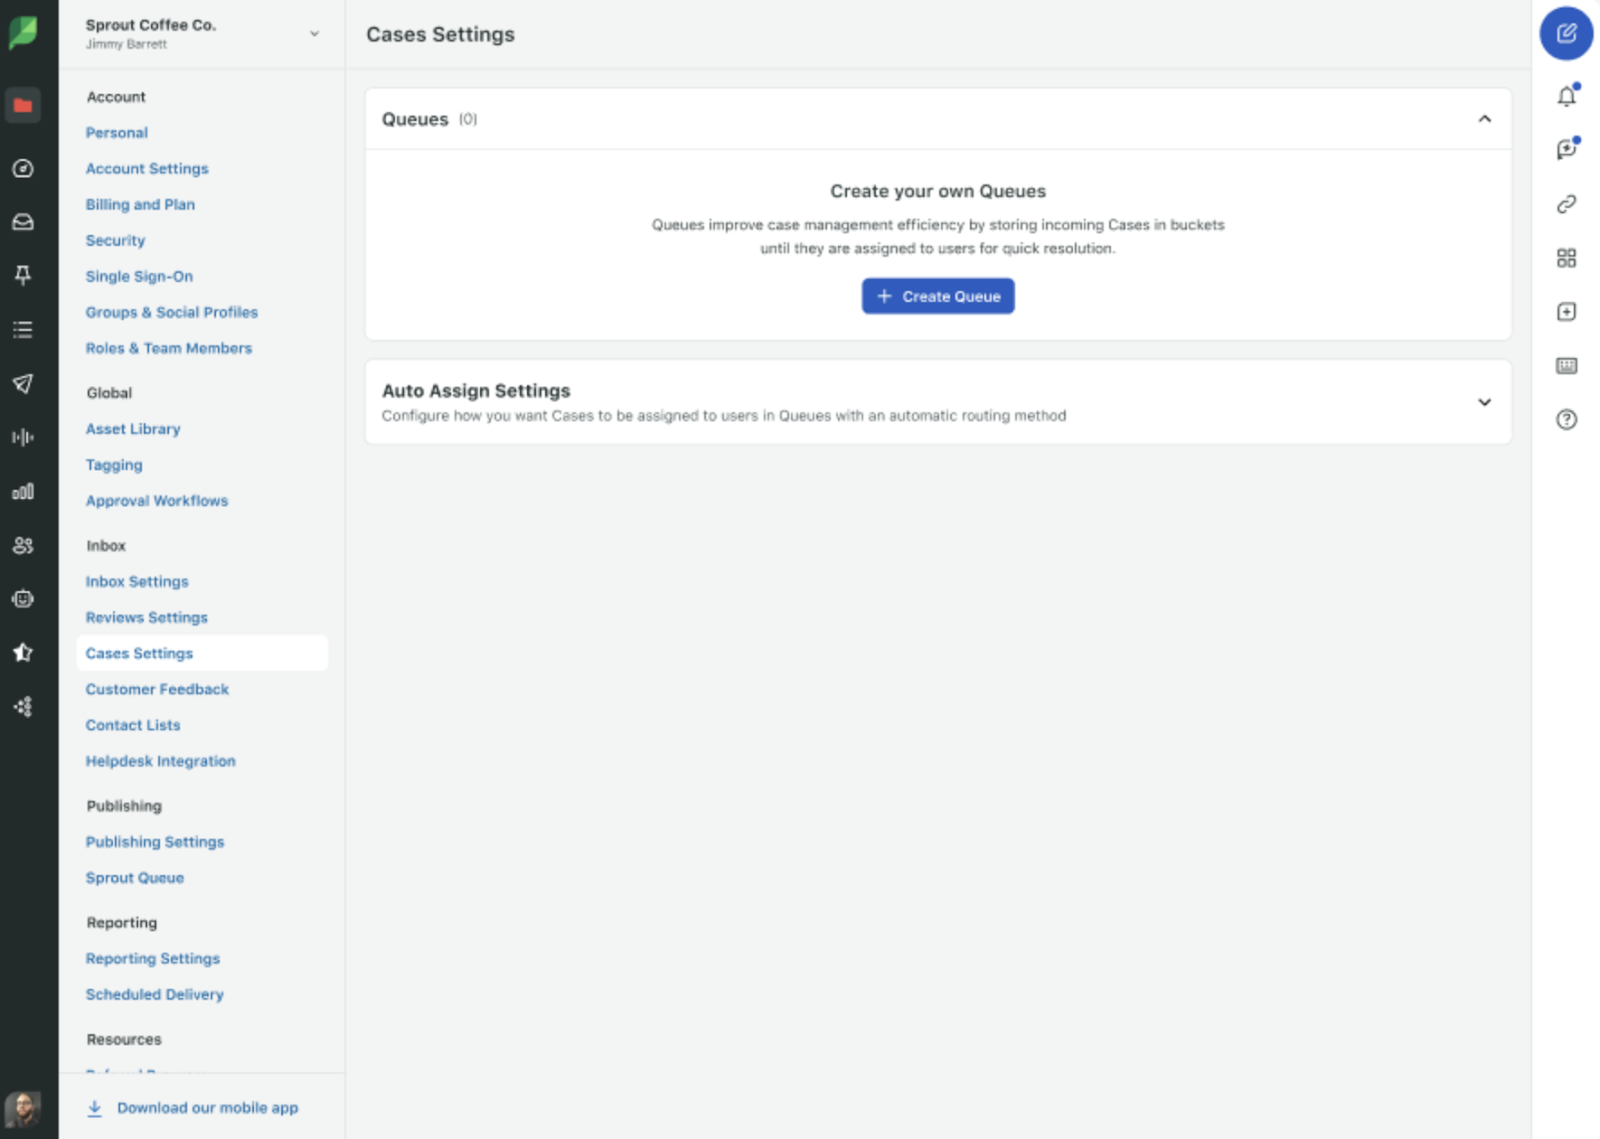Open the Smart Inbox tray icon

(23, 222)
